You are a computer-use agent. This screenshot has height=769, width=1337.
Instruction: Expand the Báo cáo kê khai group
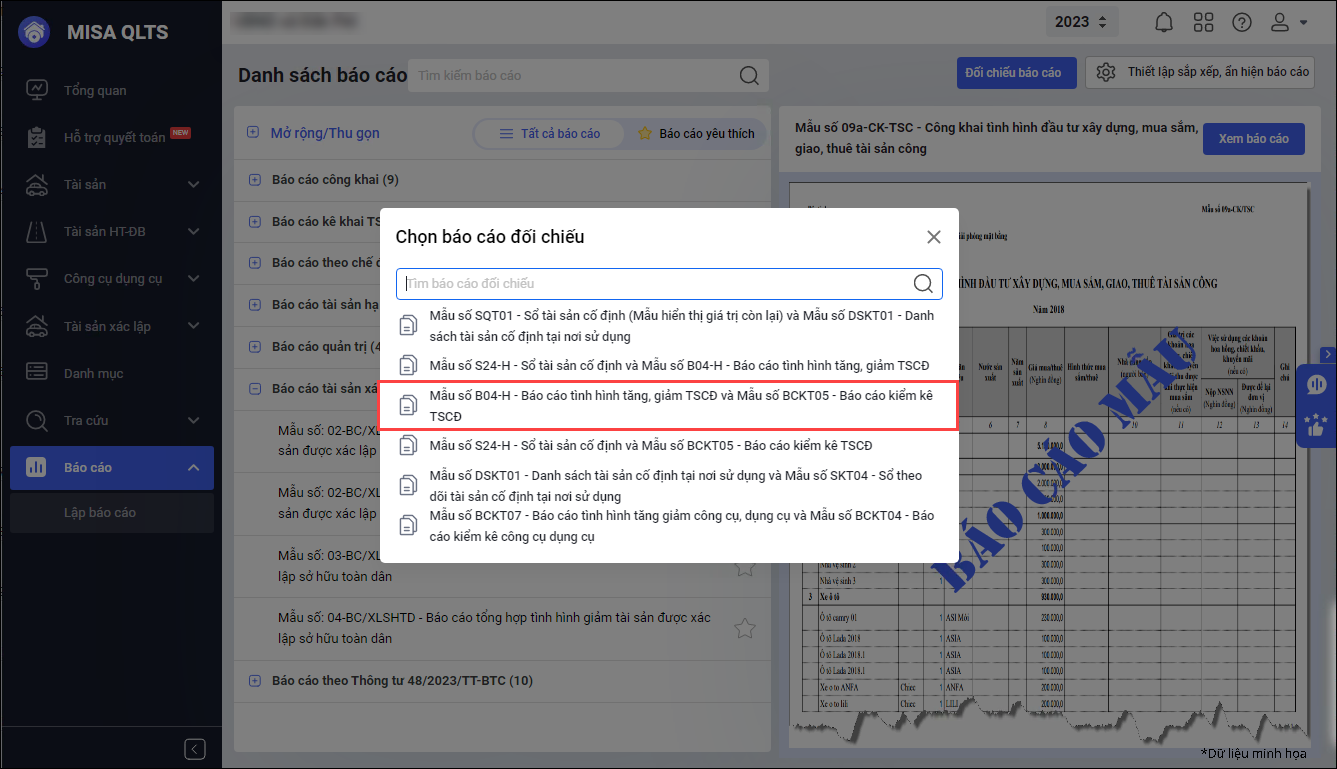254,222
